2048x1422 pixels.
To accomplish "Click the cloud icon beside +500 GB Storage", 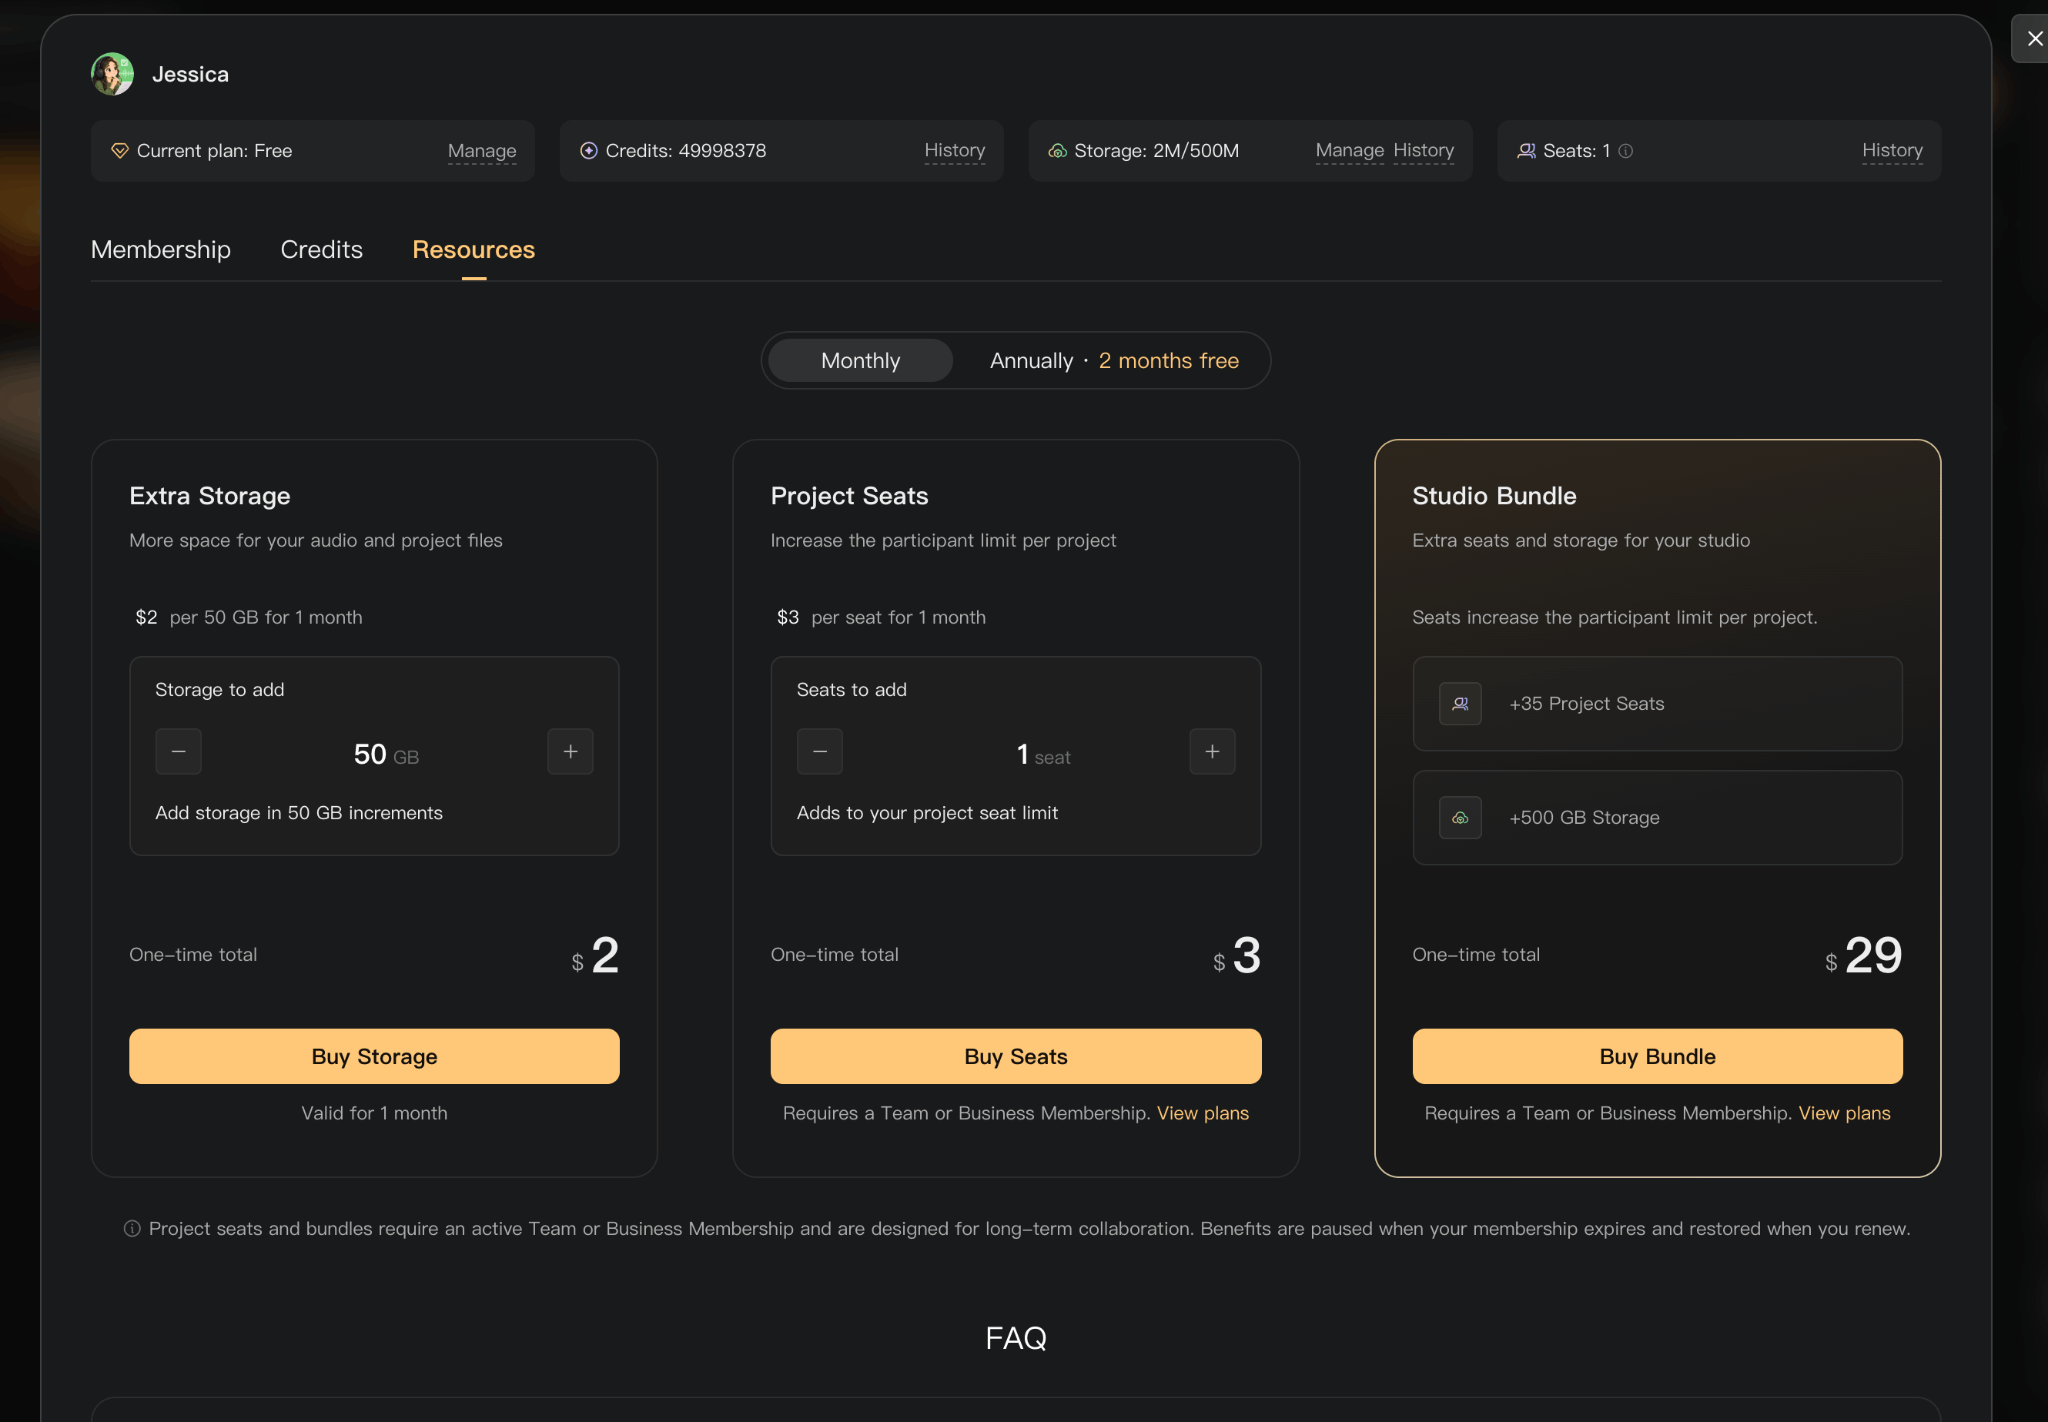I will coord(1460,818).
